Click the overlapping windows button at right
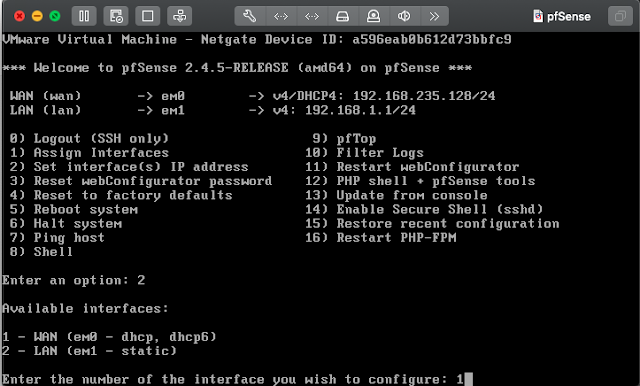Image resolution: width=640 pixels, height=386 pixels. pos(620,16)
